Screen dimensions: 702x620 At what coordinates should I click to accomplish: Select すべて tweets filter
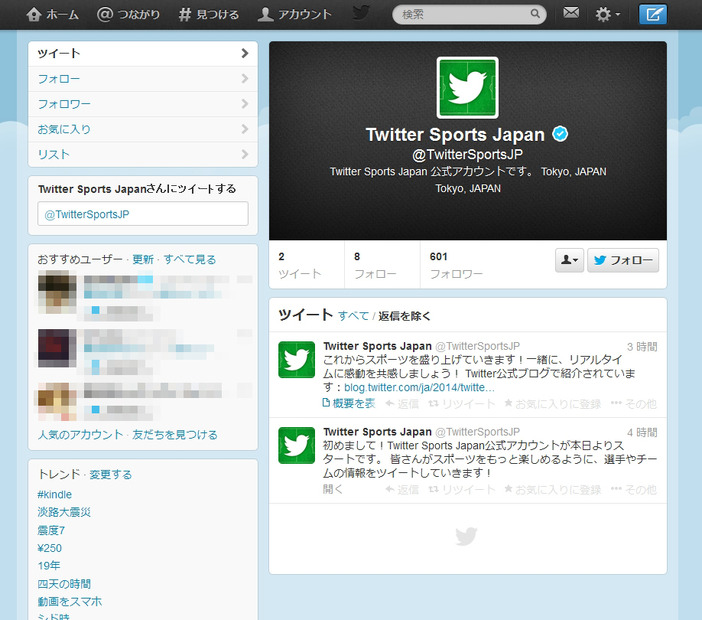[x=353, y=316]
